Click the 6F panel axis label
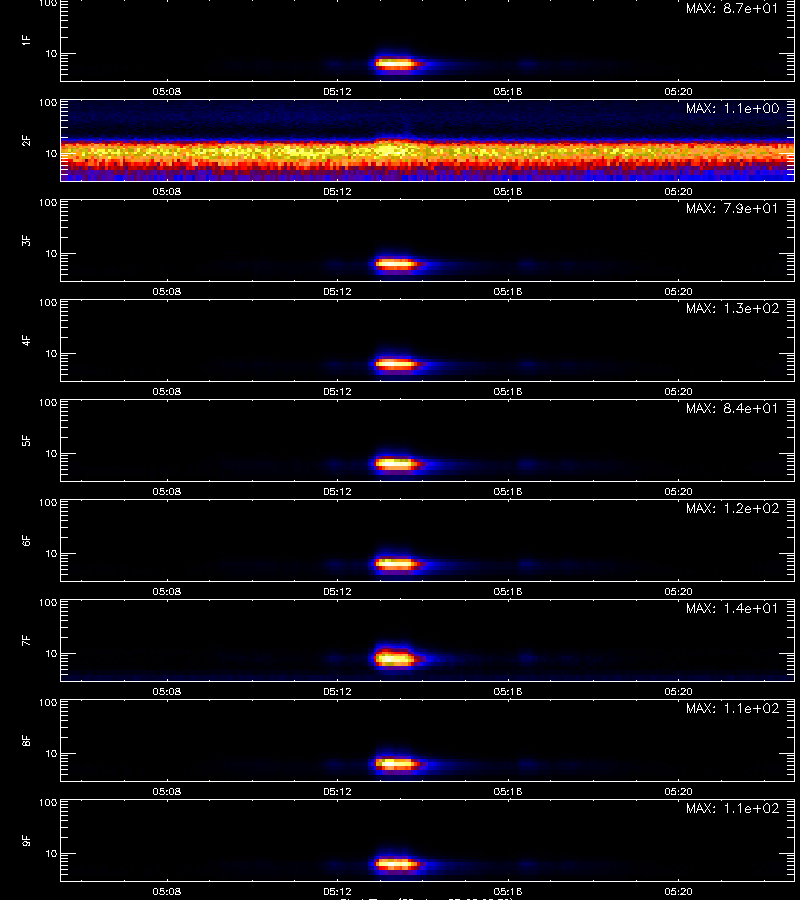 pos(26,540)
